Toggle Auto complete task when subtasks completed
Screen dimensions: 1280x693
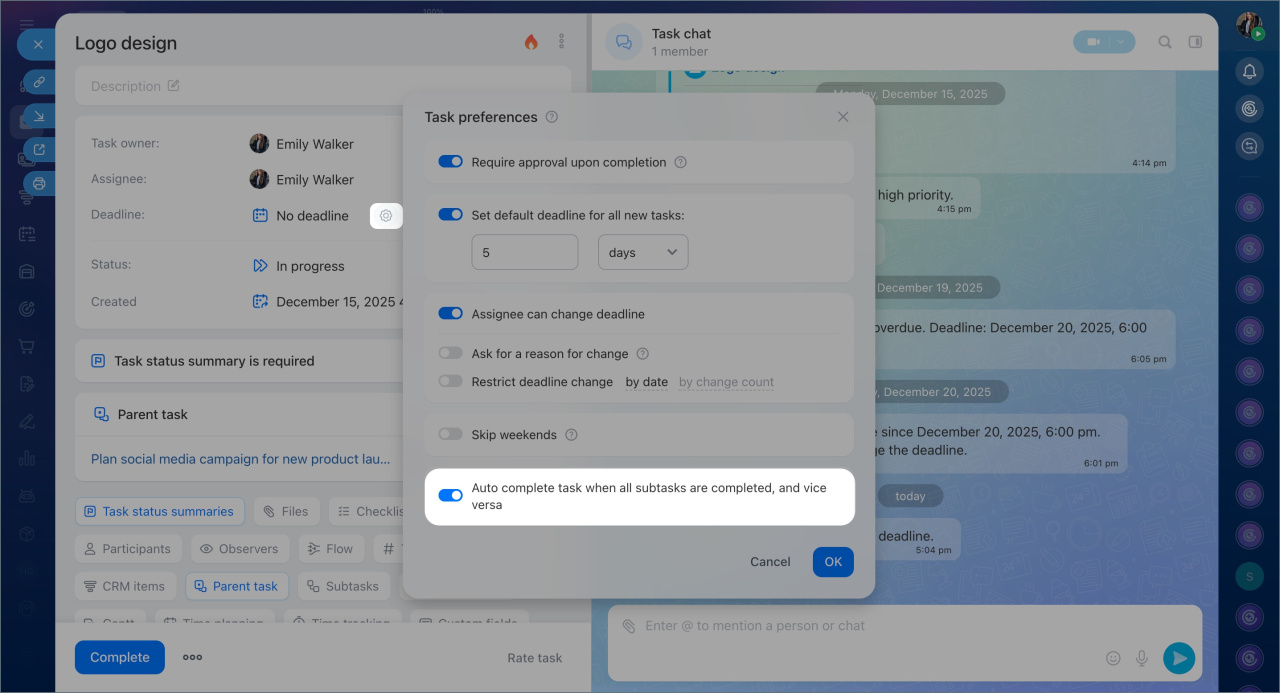(451, 495)
